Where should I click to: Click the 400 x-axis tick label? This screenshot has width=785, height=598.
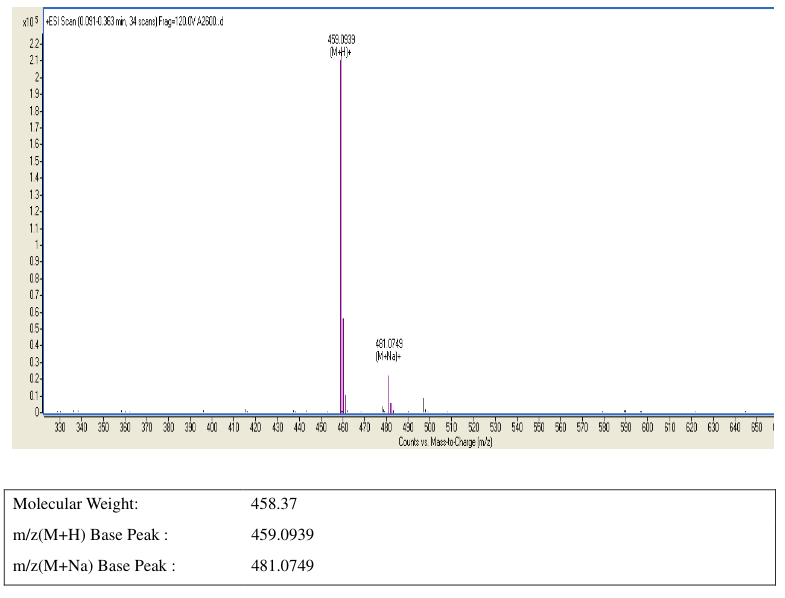[212, 427]
